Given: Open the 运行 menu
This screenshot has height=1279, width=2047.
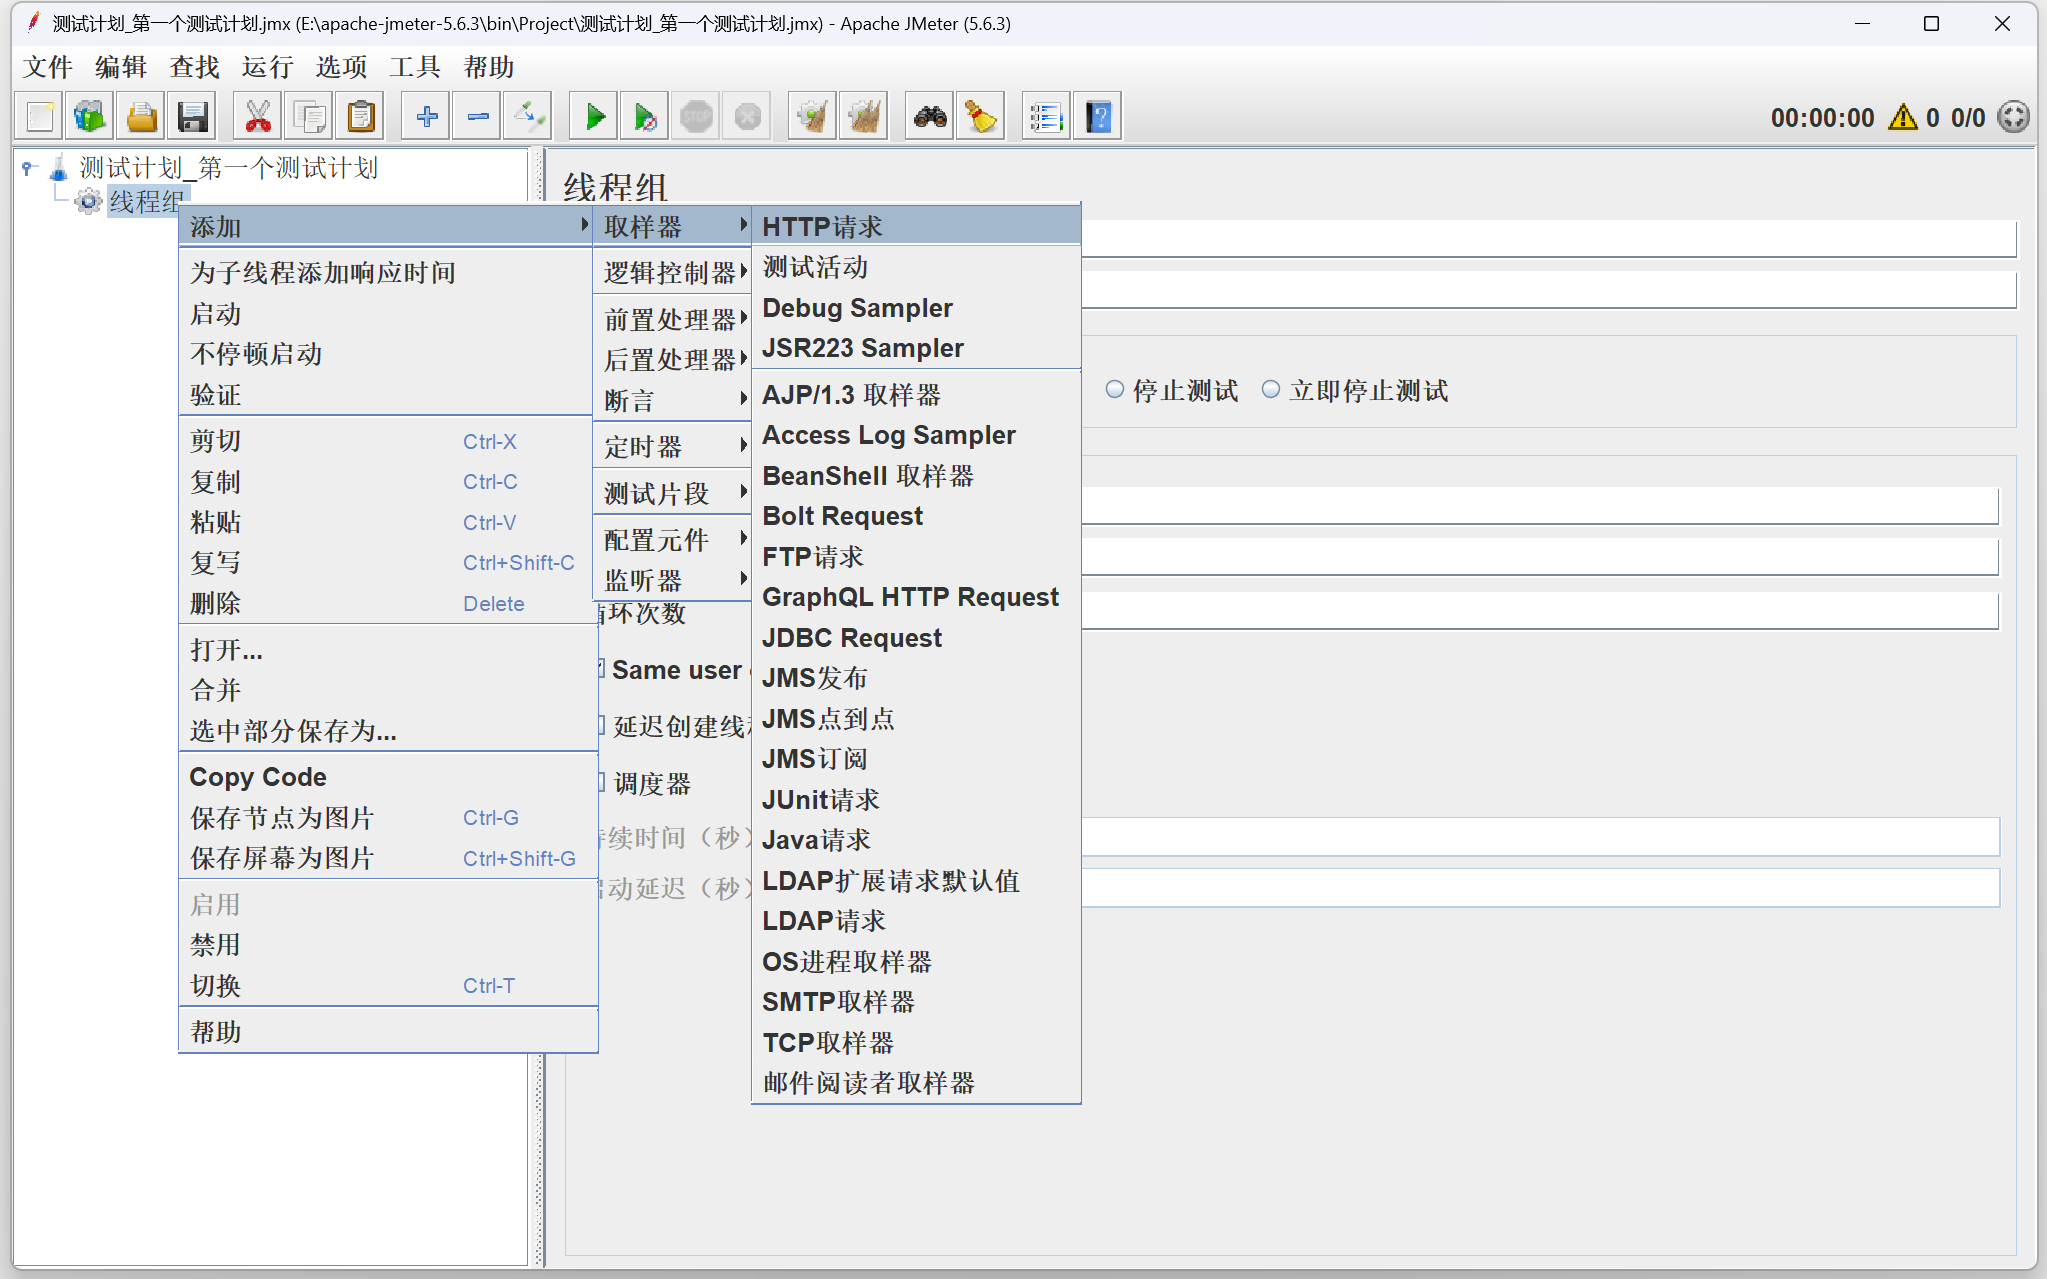Looking at the screenshot, I should pyautogui.click(x=267, y=67).
